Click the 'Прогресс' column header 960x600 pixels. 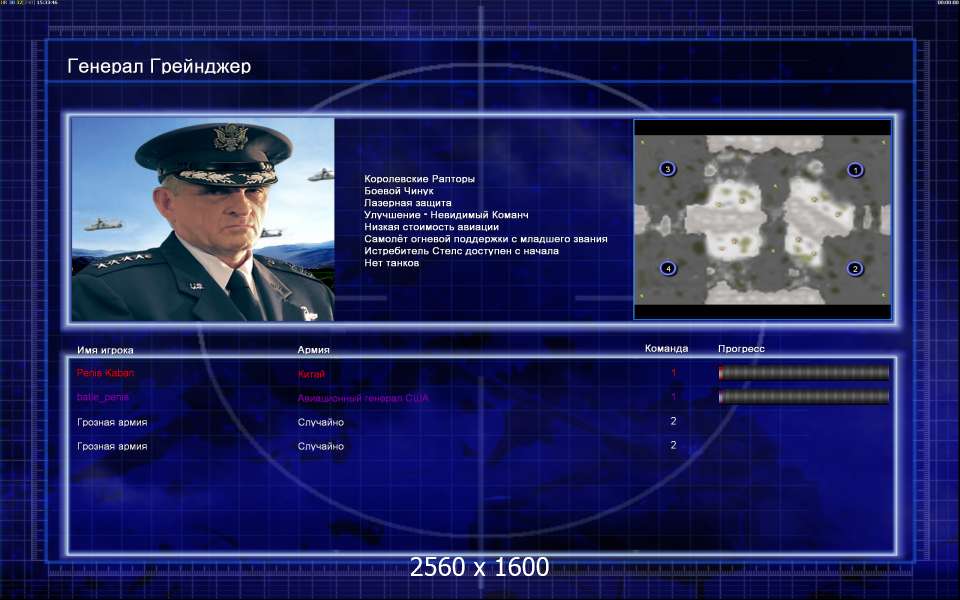click(741, 348)
